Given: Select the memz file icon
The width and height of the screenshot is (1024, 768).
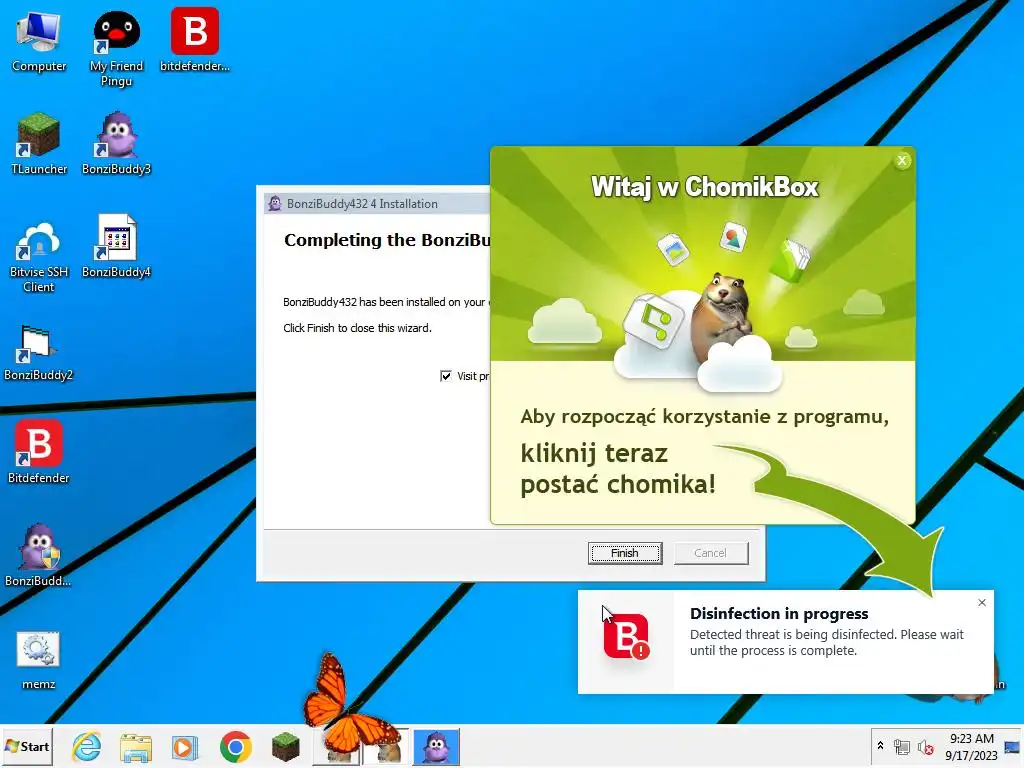Looking at the screenshot, I should (39, 660).
